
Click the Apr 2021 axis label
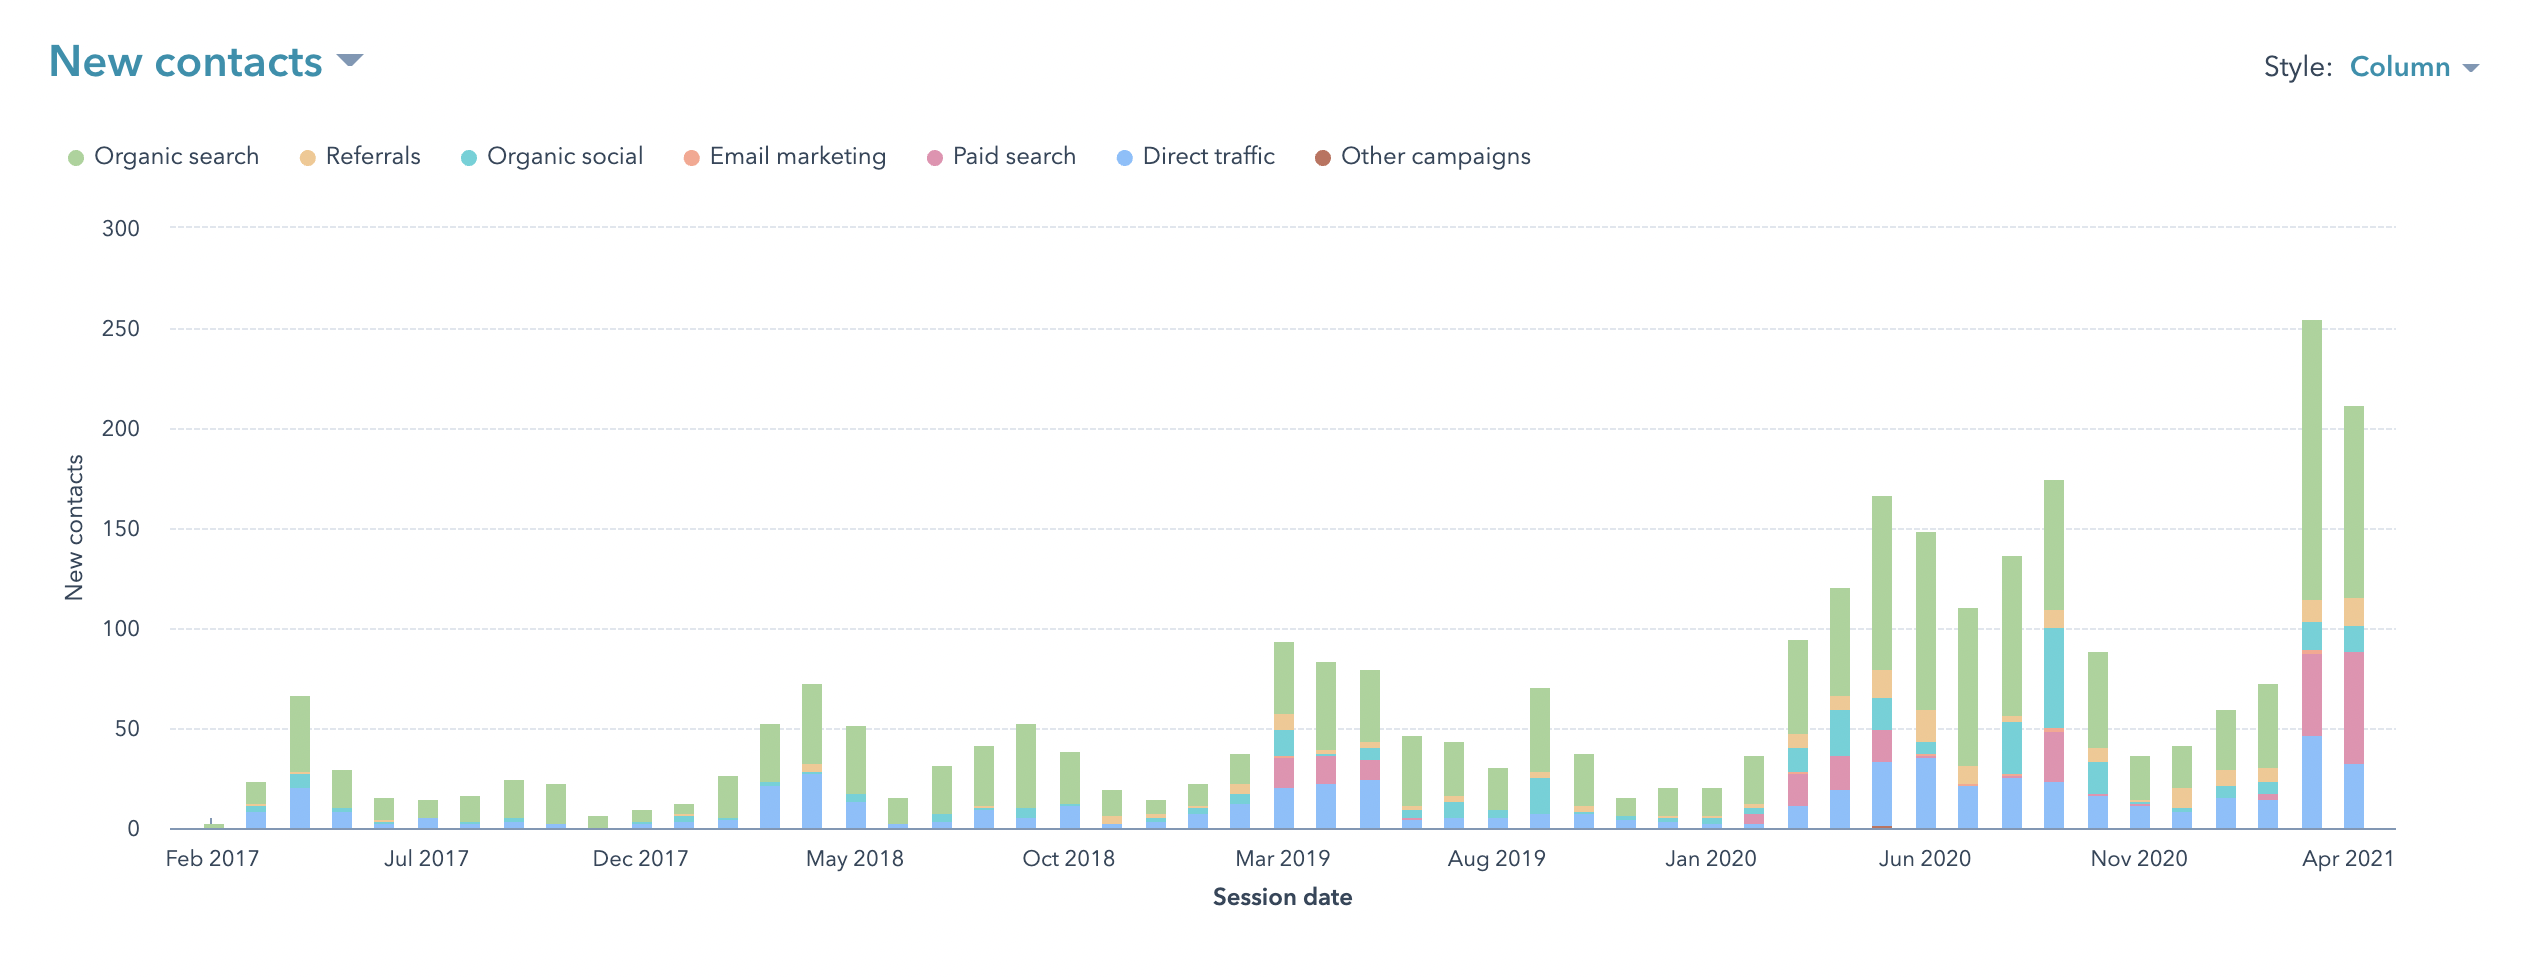pyautogui.click(x=2348, y=859)
